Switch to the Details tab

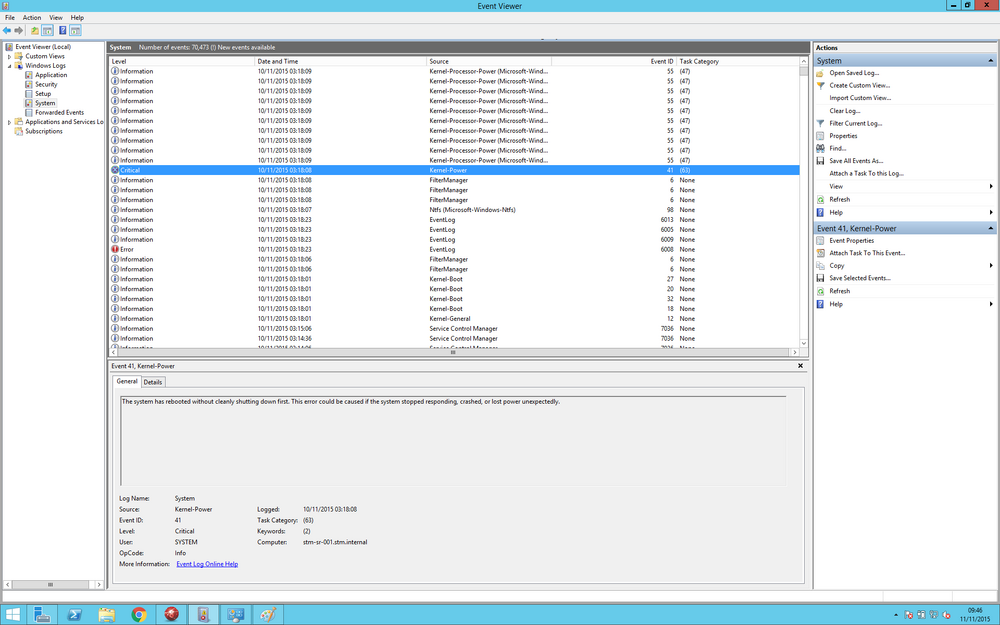(x=152, y=382)
